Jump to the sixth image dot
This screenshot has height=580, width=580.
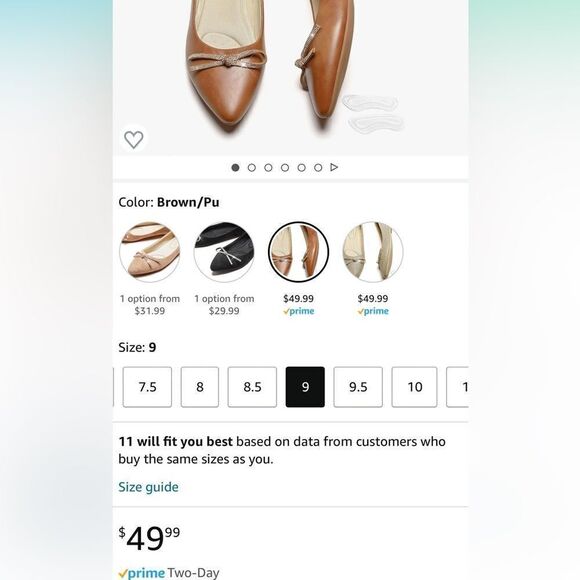(x=318, y=168)
